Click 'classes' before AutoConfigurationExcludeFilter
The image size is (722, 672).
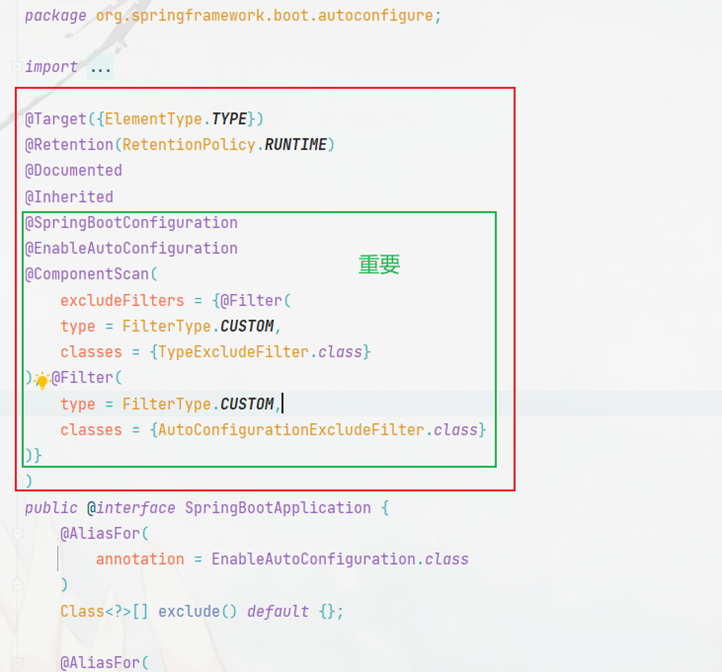[91, 430]
